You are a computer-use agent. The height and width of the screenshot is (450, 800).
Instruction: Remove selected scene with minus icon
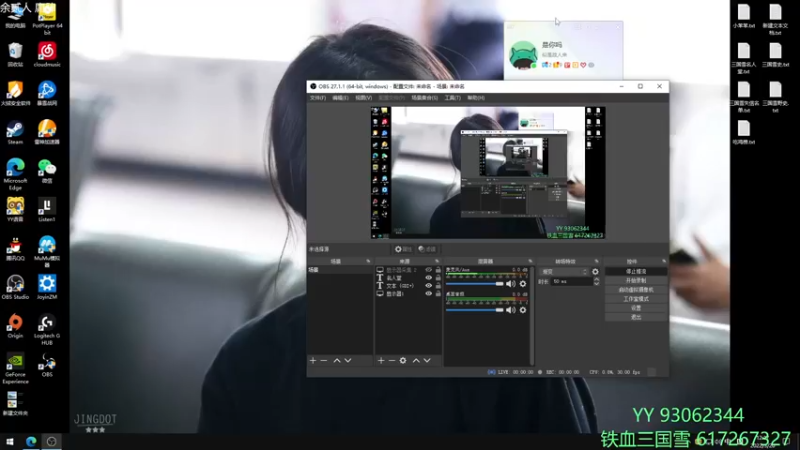[x=323, y=360]
